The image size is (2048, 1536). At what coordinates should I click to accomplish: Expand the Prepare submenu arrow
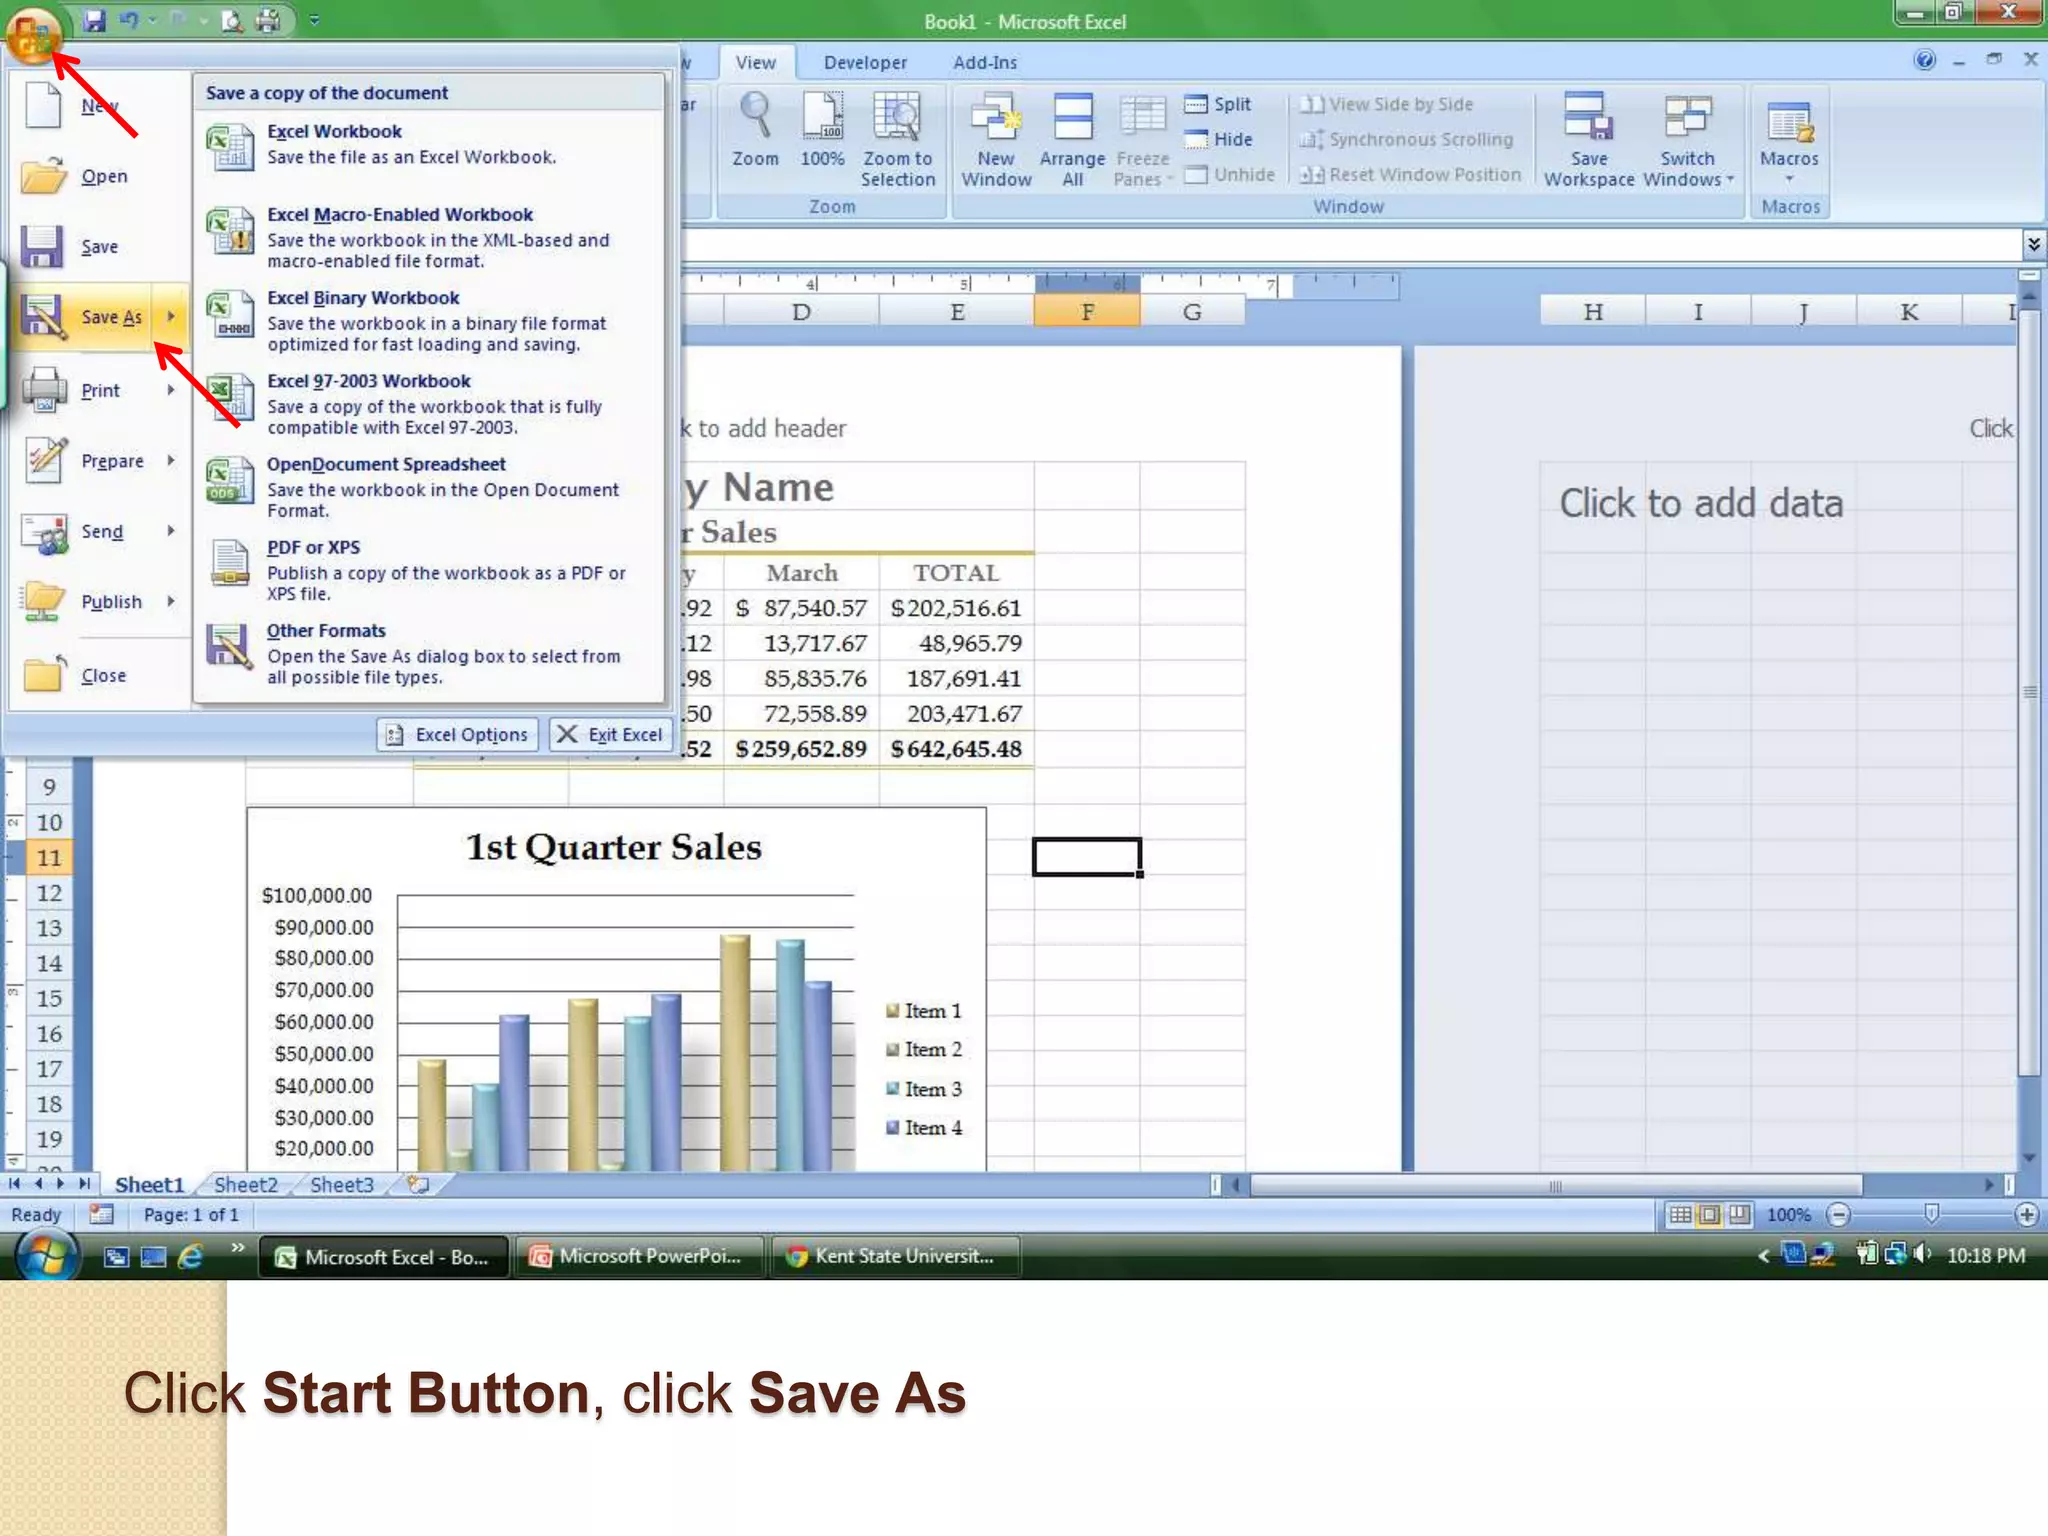[x=171, y=460]
